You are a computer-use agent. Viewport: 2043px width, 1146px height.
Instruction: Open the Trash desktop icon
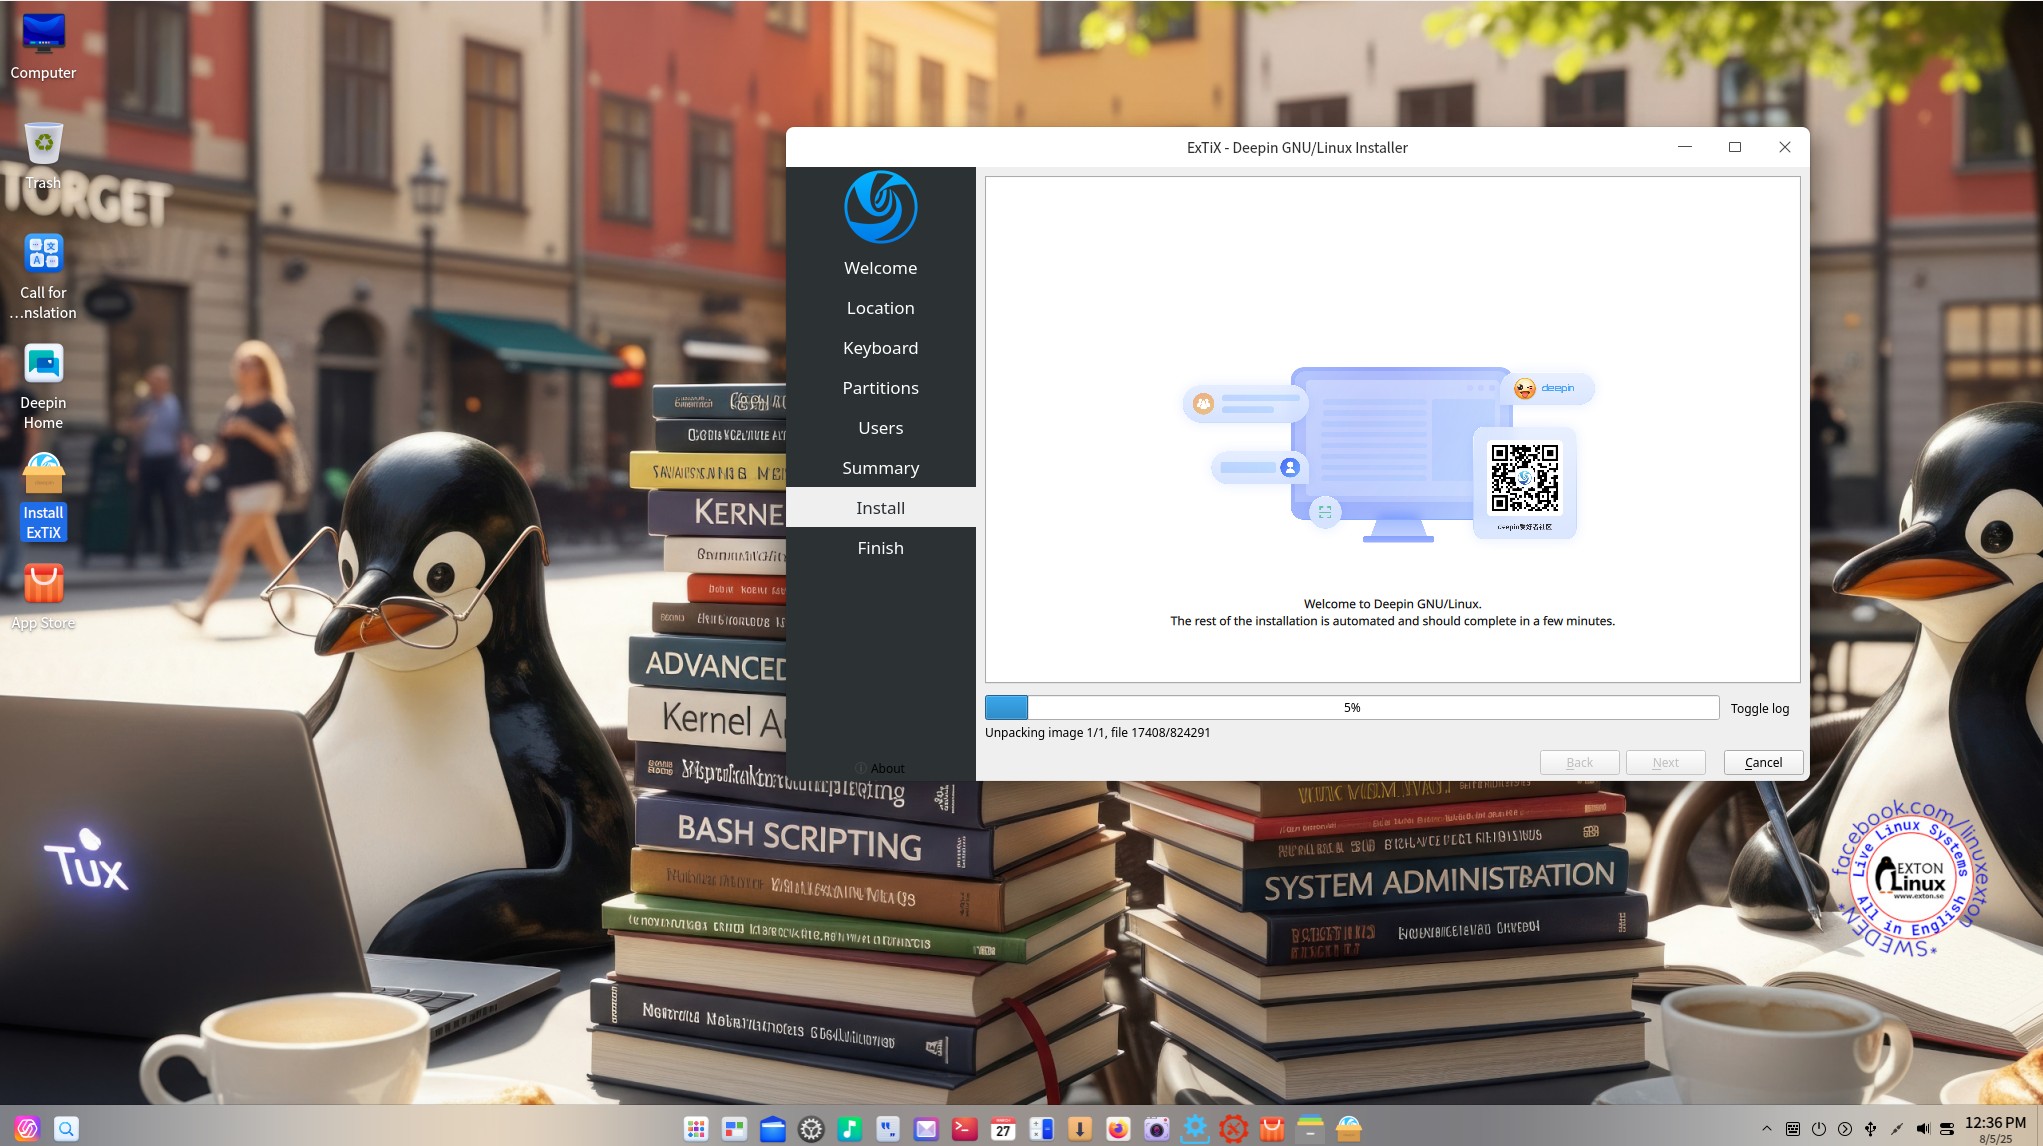coord(43,155)
